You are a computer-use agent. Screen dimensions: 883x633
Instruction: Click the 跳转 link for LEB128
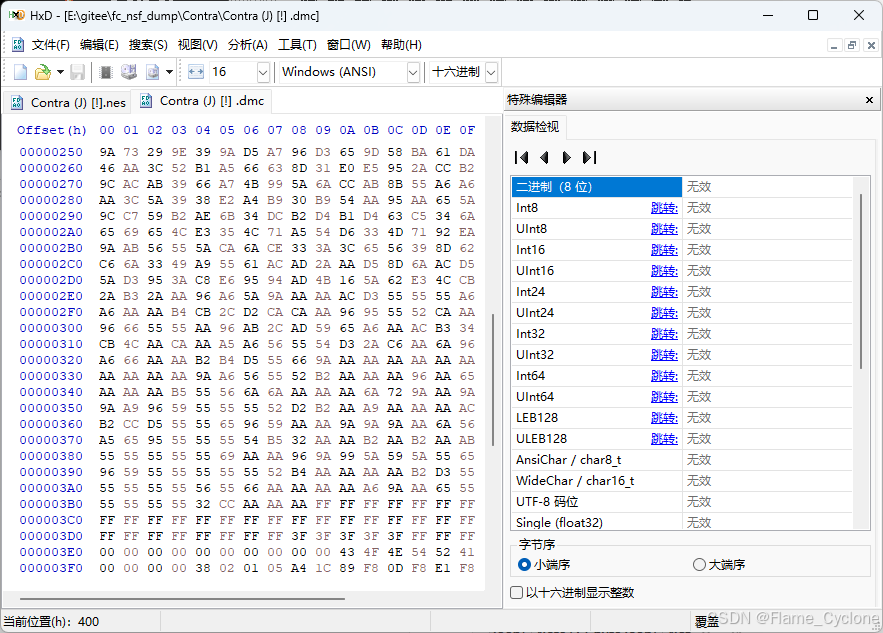665,418
